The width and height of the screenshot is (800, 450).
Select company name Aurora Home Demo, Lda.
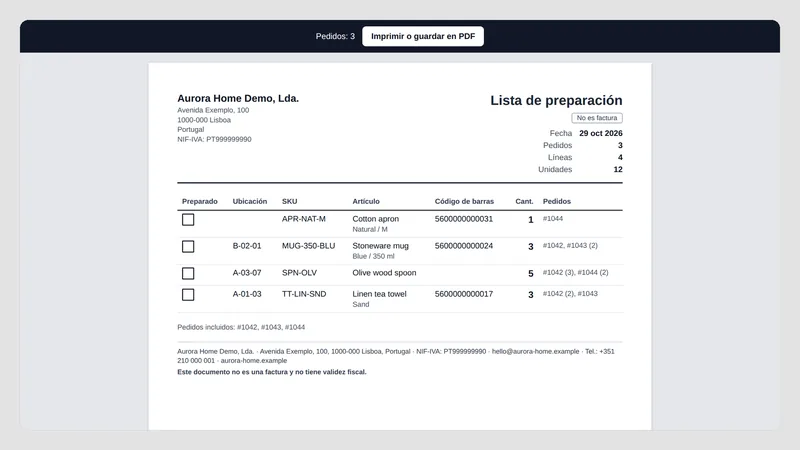(x=238, y=98)
